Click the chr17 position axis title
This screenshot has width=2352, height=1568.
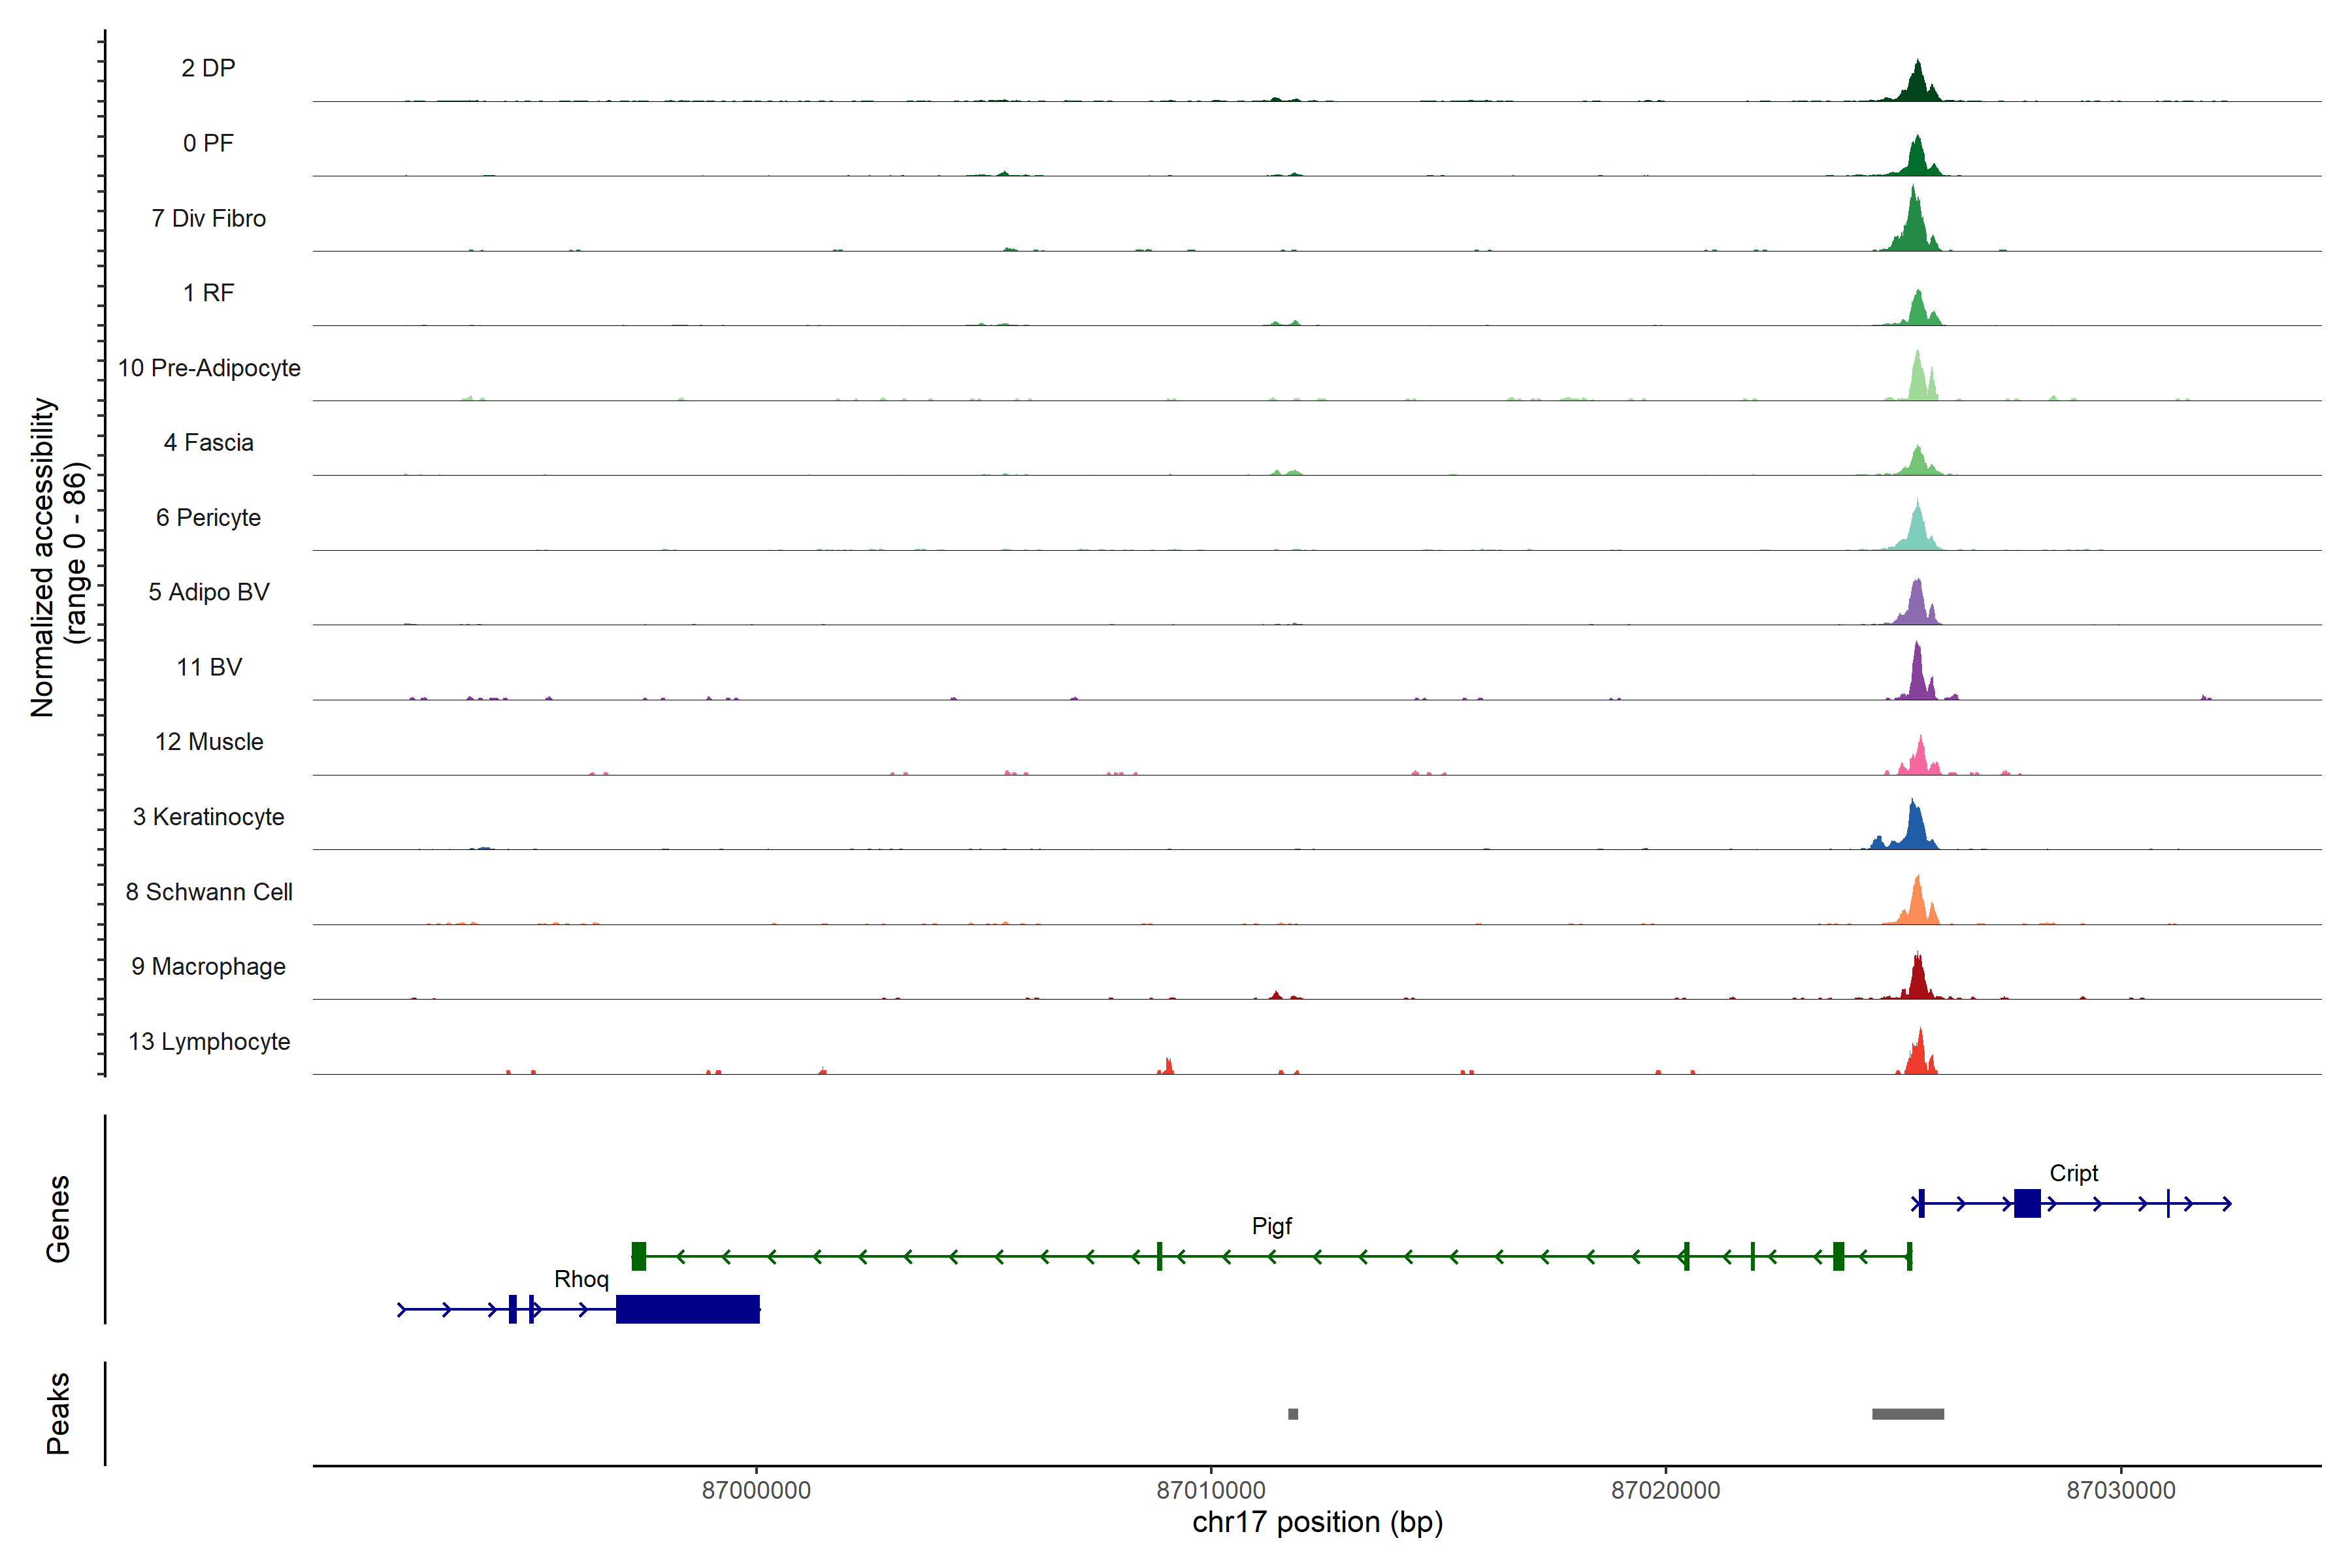coord(1317,1523)
